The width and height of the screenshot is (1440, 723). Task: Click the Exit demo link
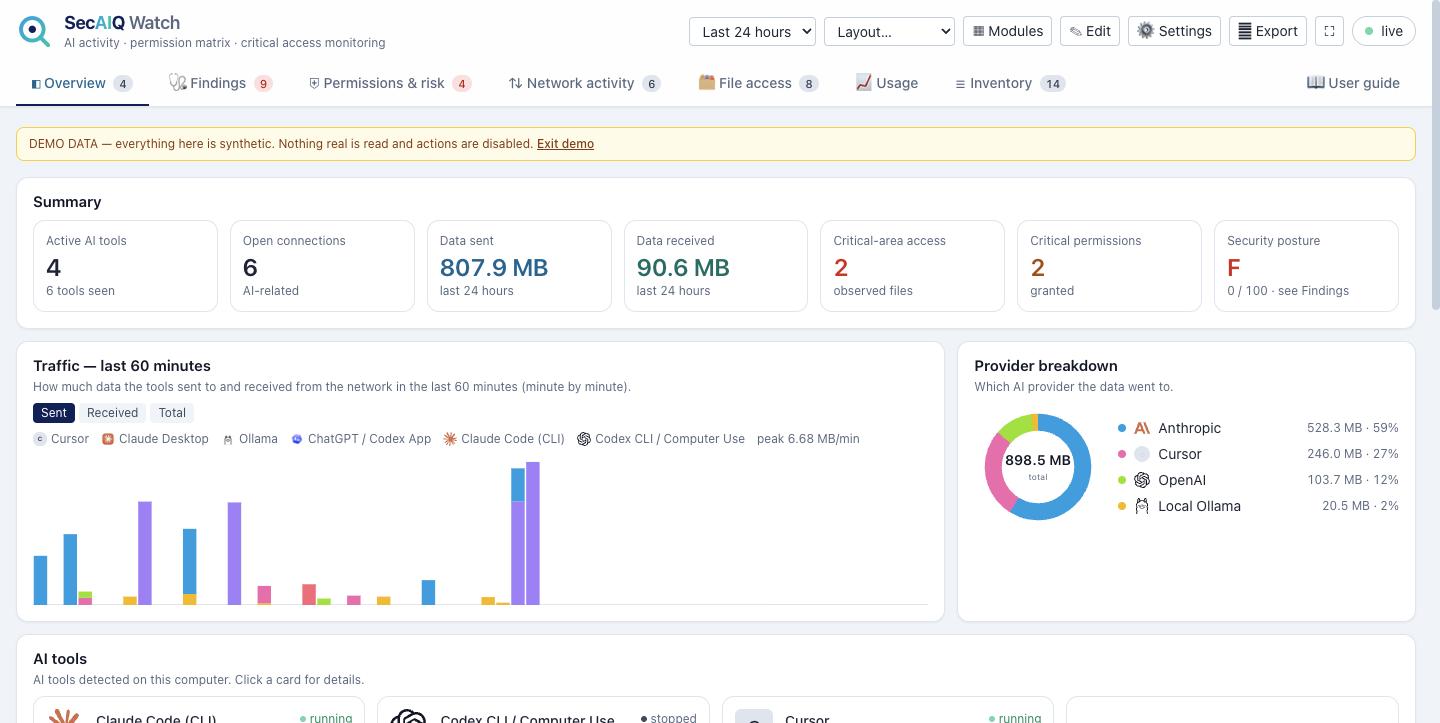pyautogui.click(x=565, y=144)
